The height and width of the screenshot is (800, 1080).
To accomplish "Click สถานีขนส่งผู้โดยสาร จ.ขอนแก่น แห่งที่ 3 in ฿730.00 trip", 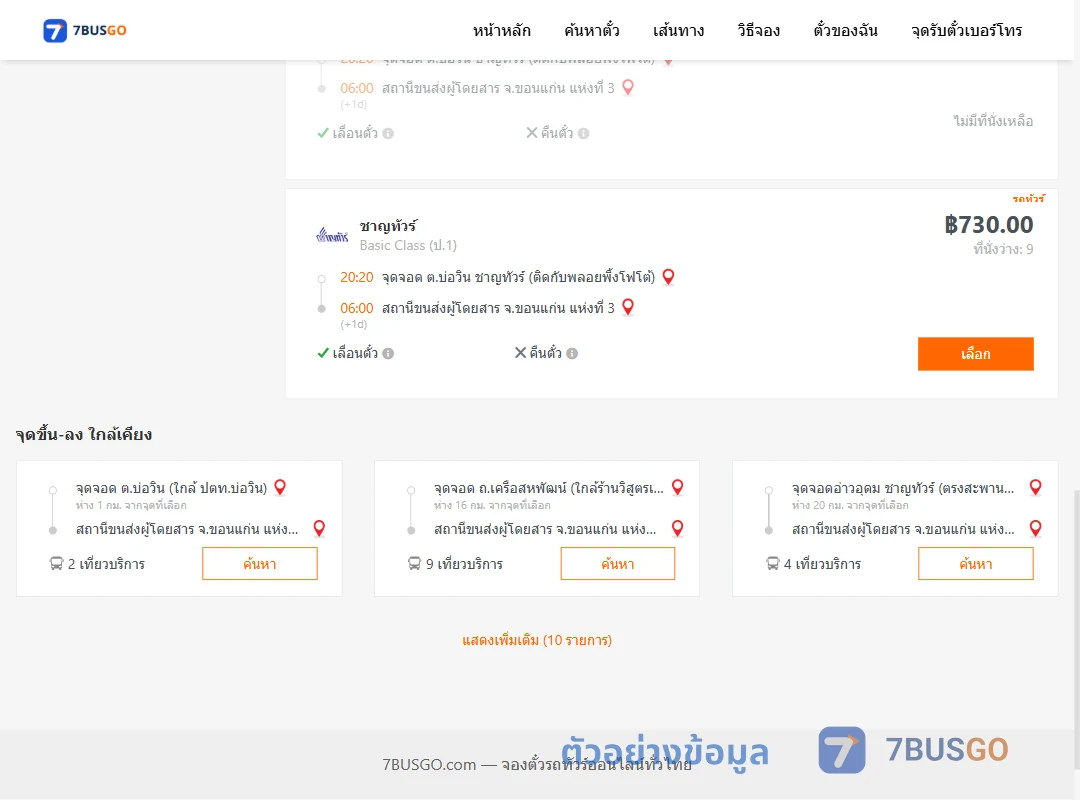I will (x=498, y=308).
